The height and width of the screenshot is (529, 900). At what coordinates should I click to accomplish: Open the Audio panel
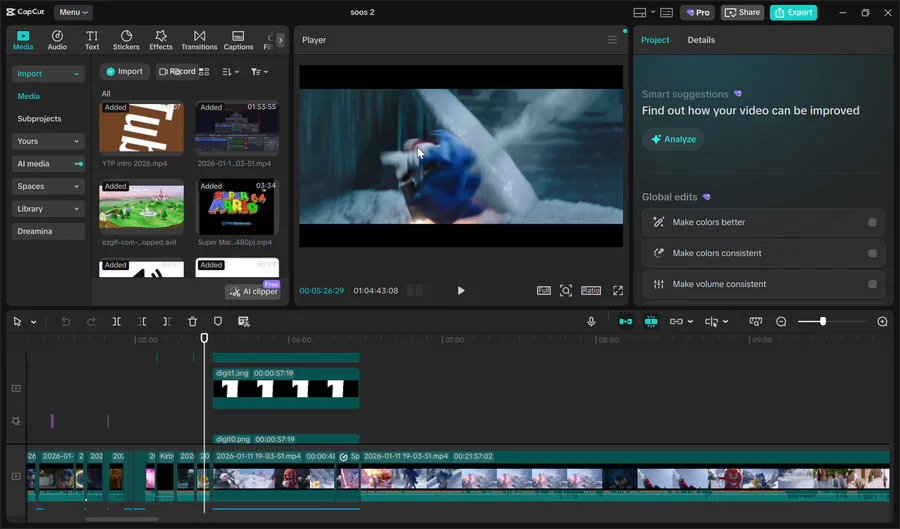coord(57,40)
